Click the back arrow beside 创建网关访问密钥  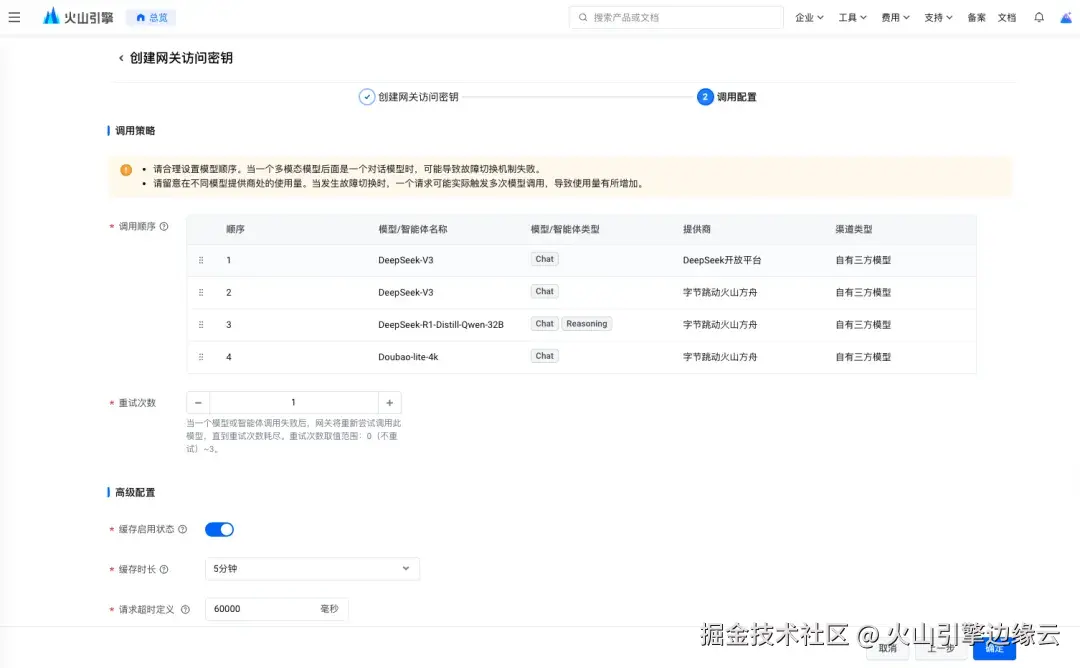click(121, 58)
